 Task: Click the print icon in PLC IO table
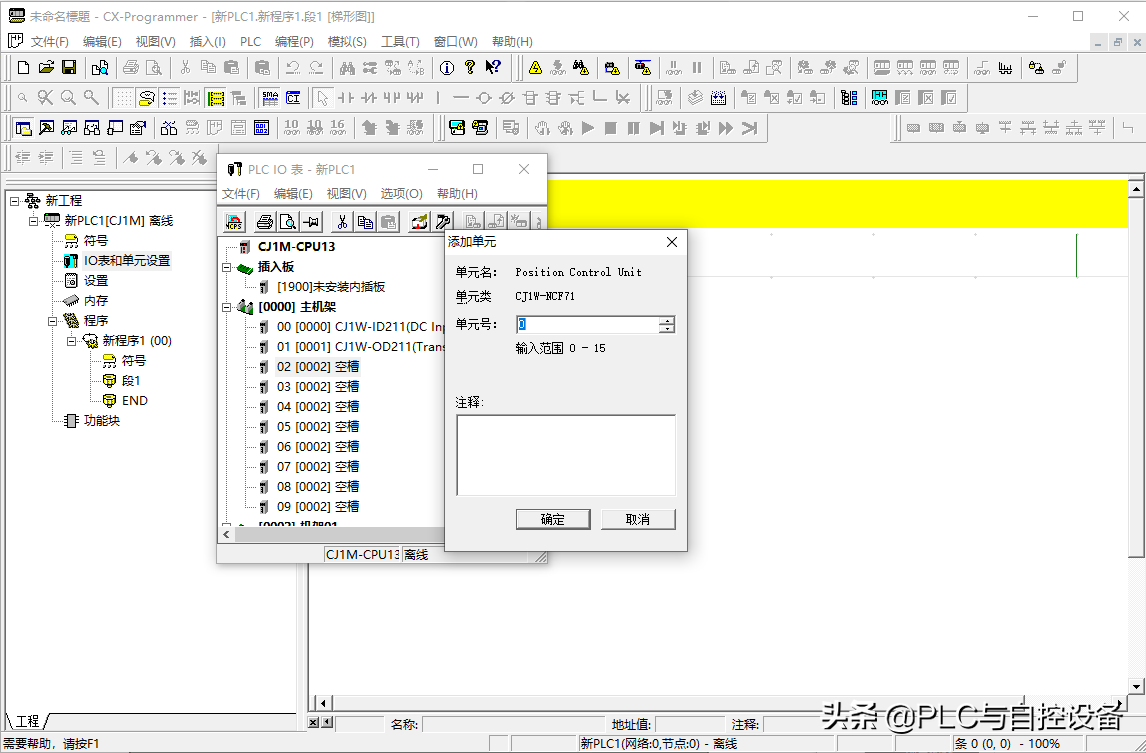[264, 222]
